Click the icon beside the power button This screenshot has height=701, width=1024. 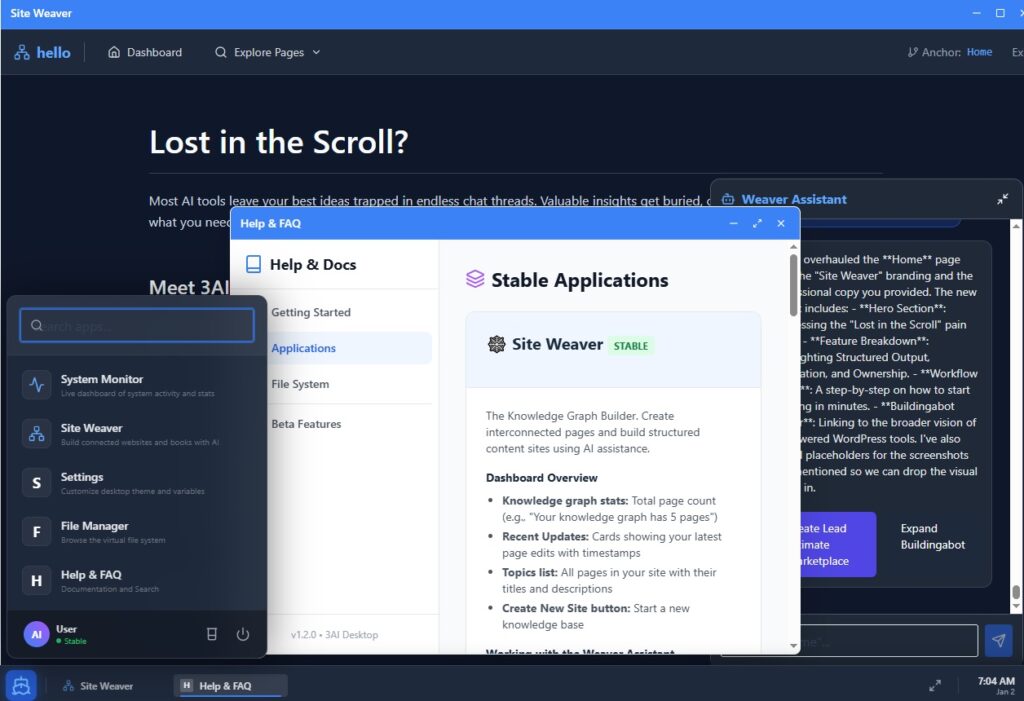tap(211, 635)
